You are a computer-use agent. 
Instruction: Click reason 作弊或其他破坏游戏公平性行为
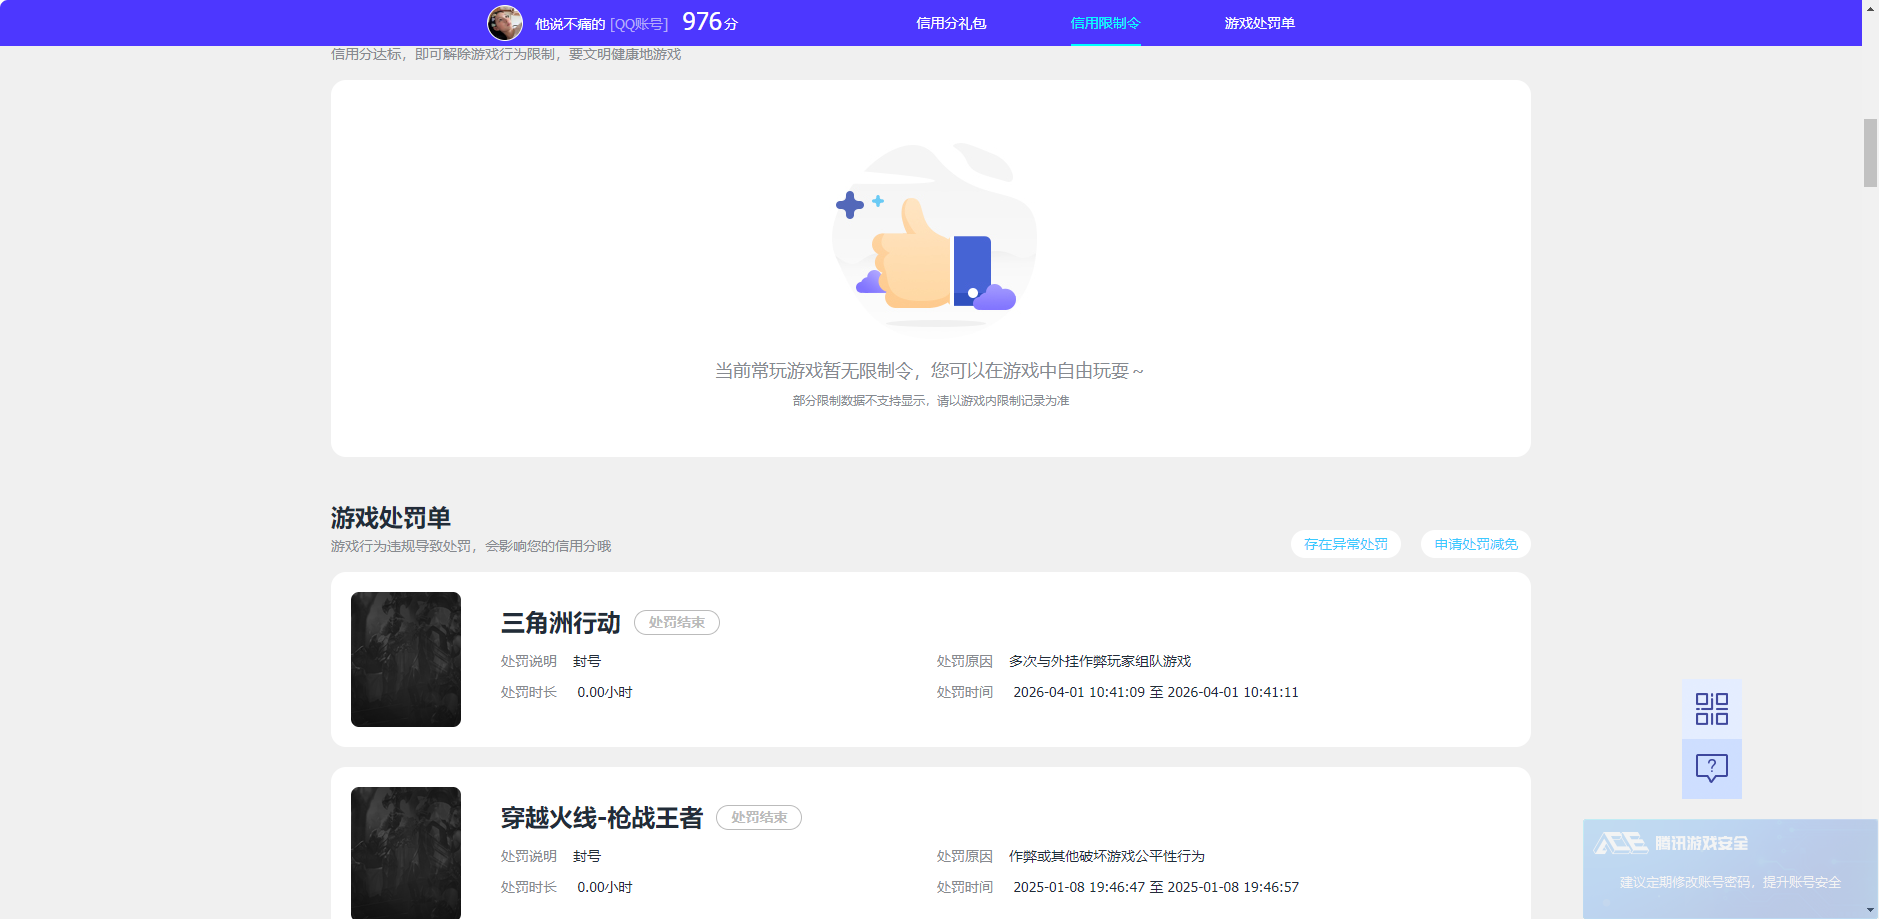(x=1107, y=856)
